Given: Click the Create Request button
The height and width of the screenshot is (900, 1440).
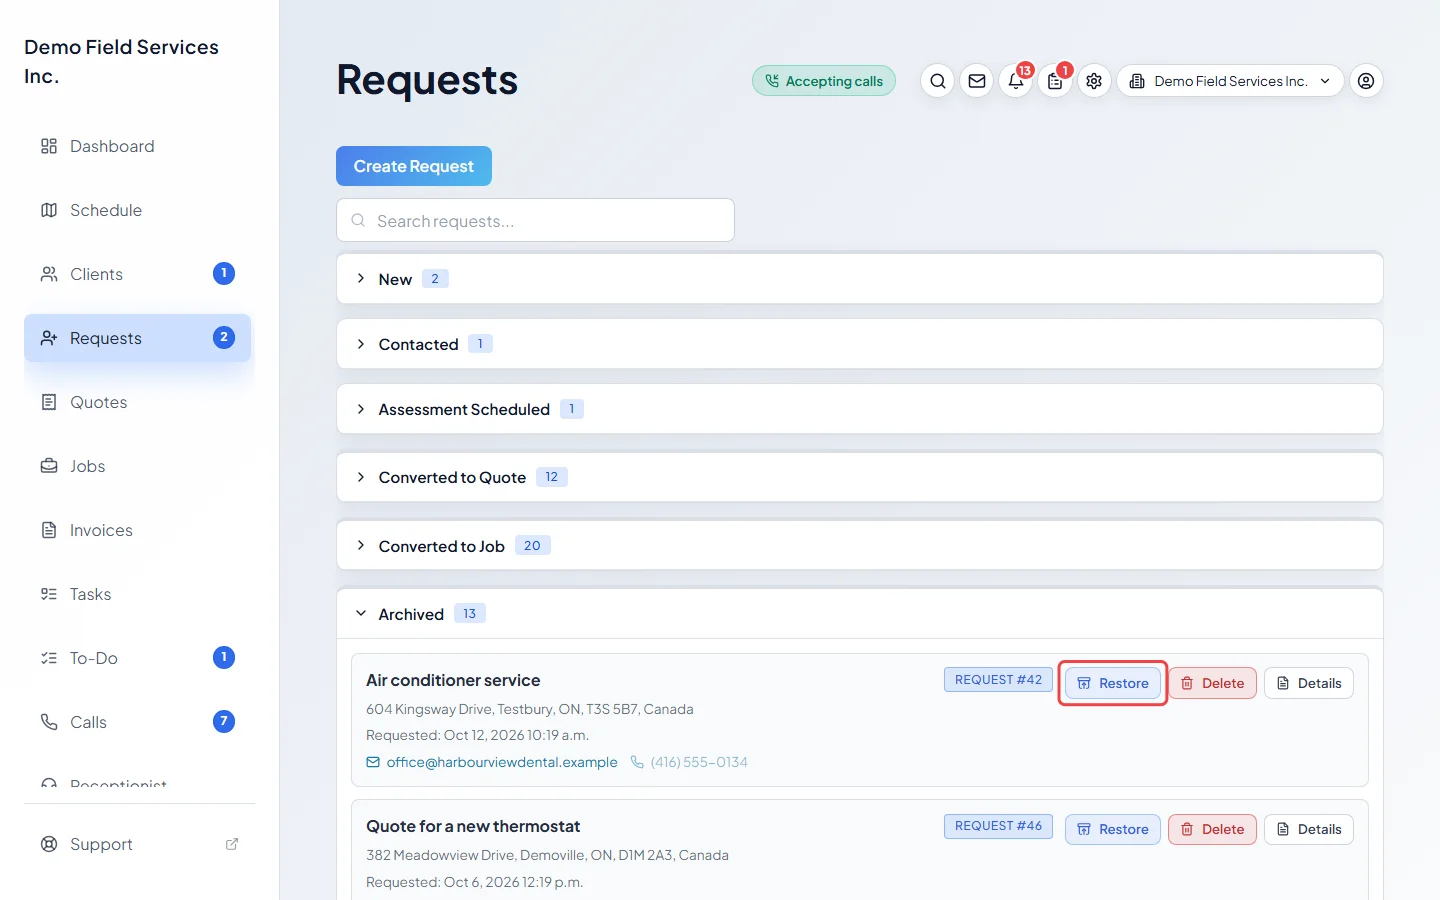Looking at the screenshot, I should pos(414,166).
